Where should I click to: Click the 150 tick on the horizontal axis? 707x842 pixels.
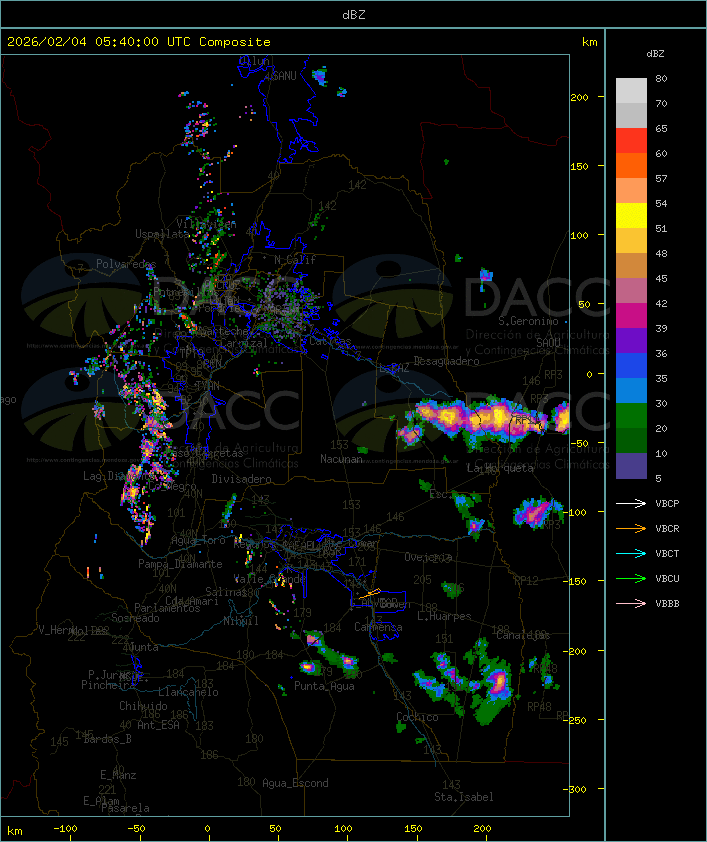tap(413, 829)
